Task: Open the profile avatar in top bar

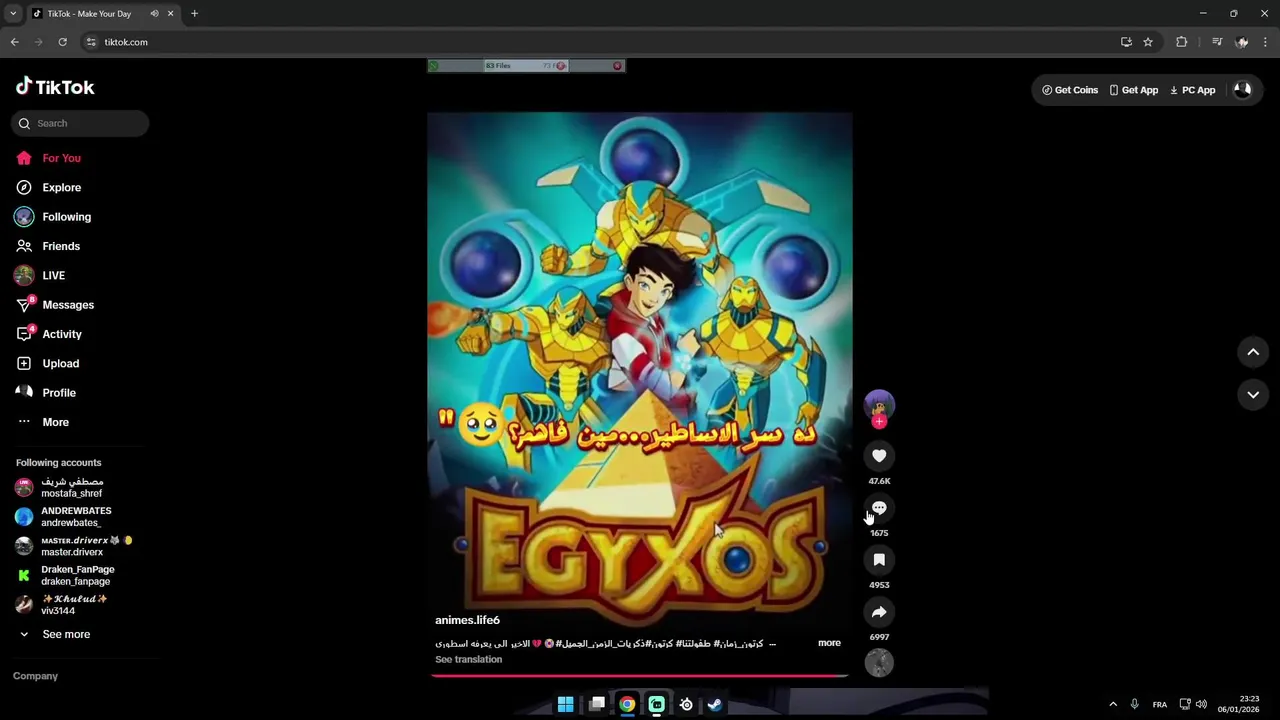Action: (1242, 89)
